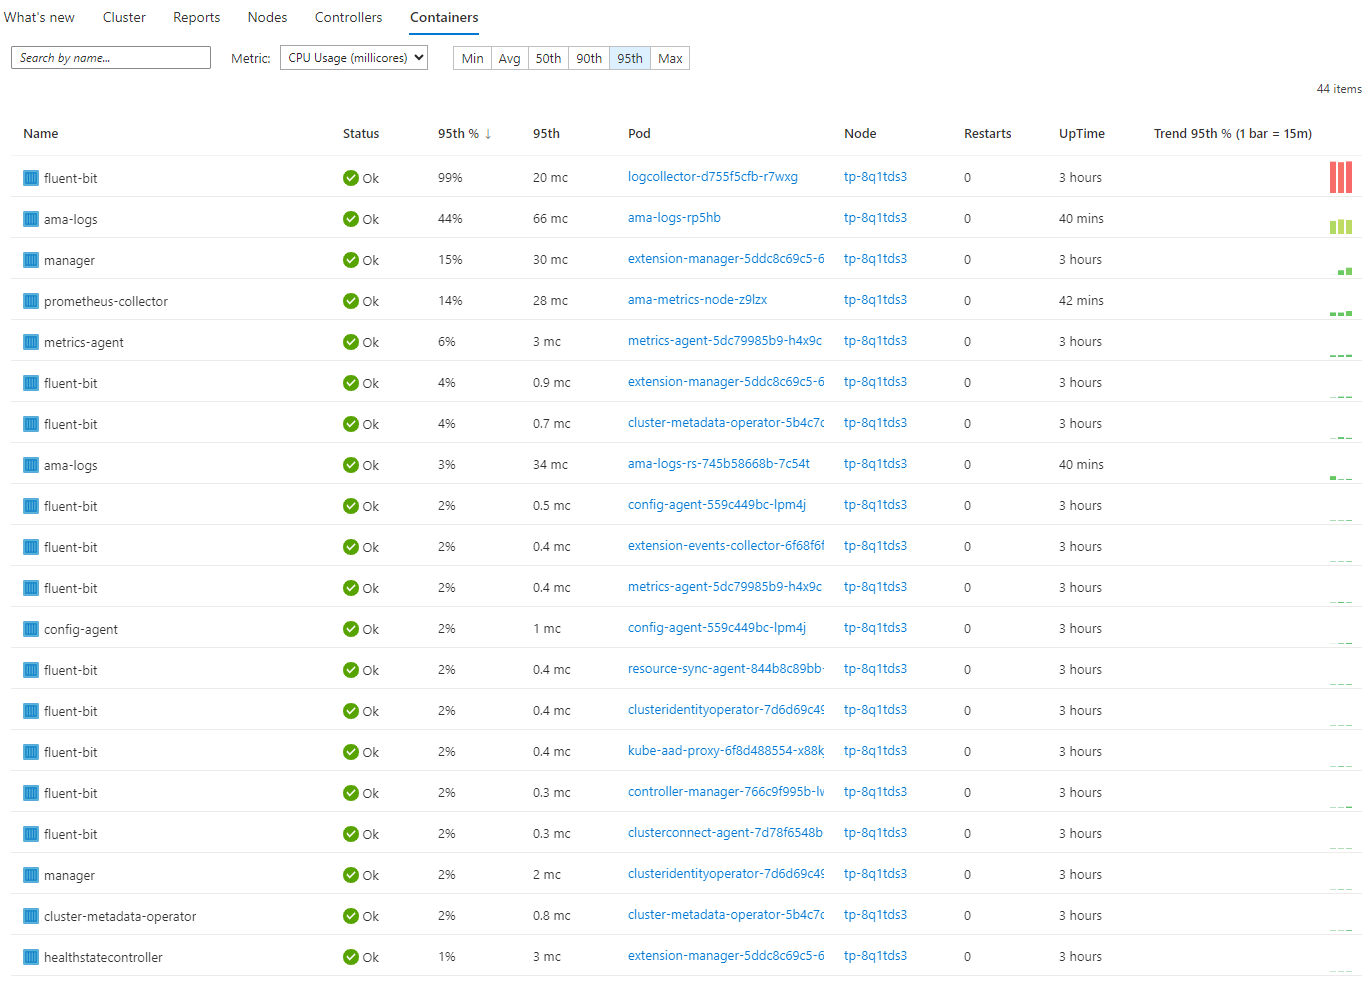The image size is (1369, 986).
Task: Open the Controllers tab
Action: [348, 17]
